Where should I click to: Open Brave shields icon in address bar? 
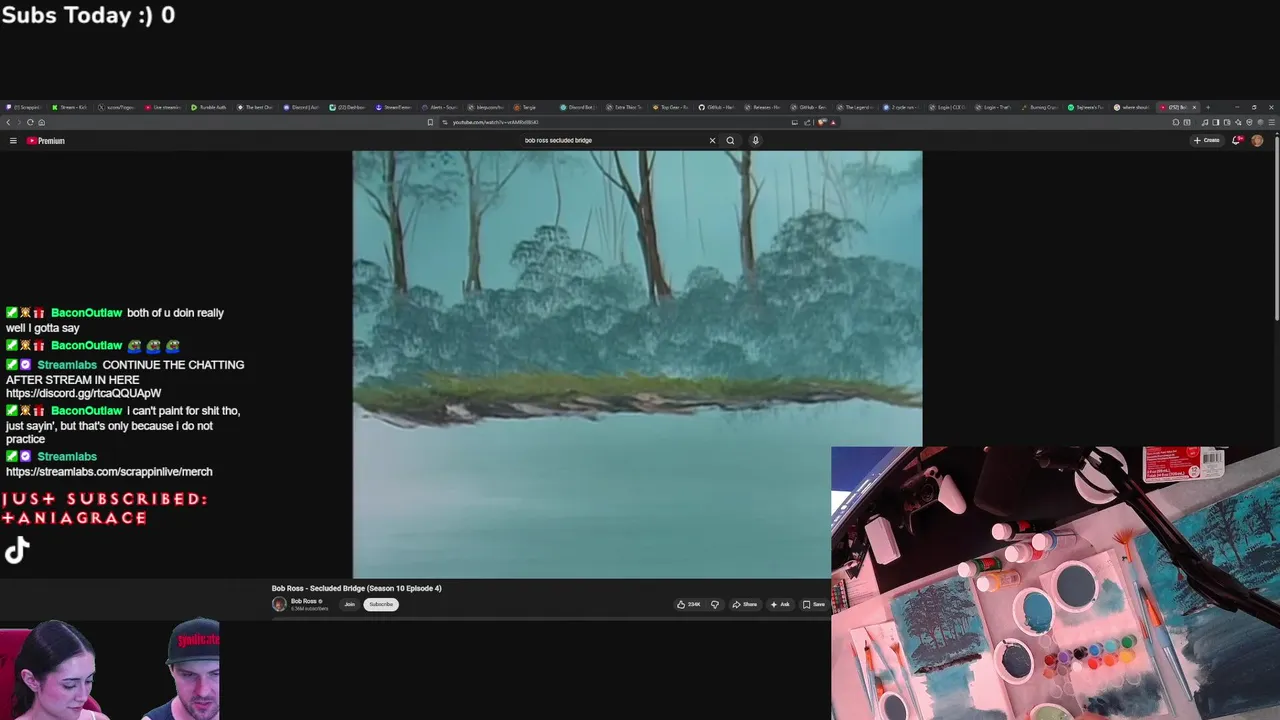pyautogui.click(x=821, y=122)
